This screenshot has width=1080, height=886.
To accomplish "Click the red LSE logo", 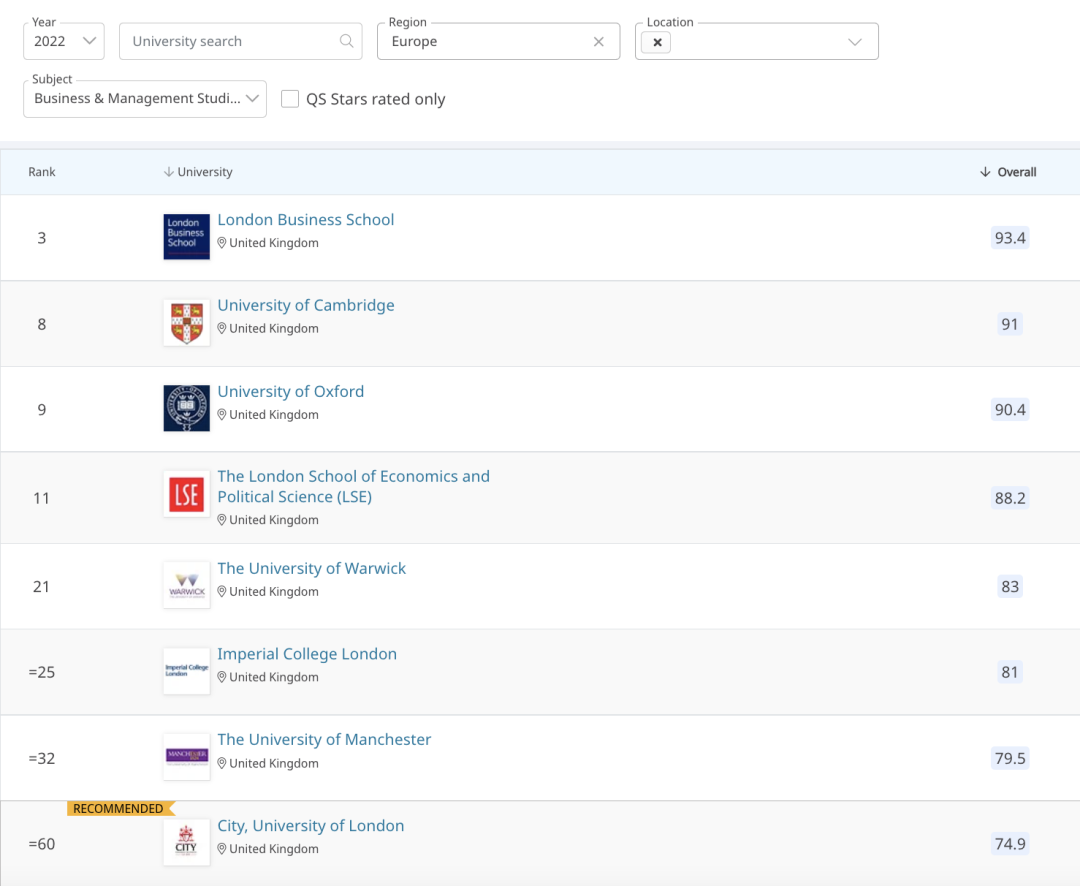I will [x=186, y=494].
